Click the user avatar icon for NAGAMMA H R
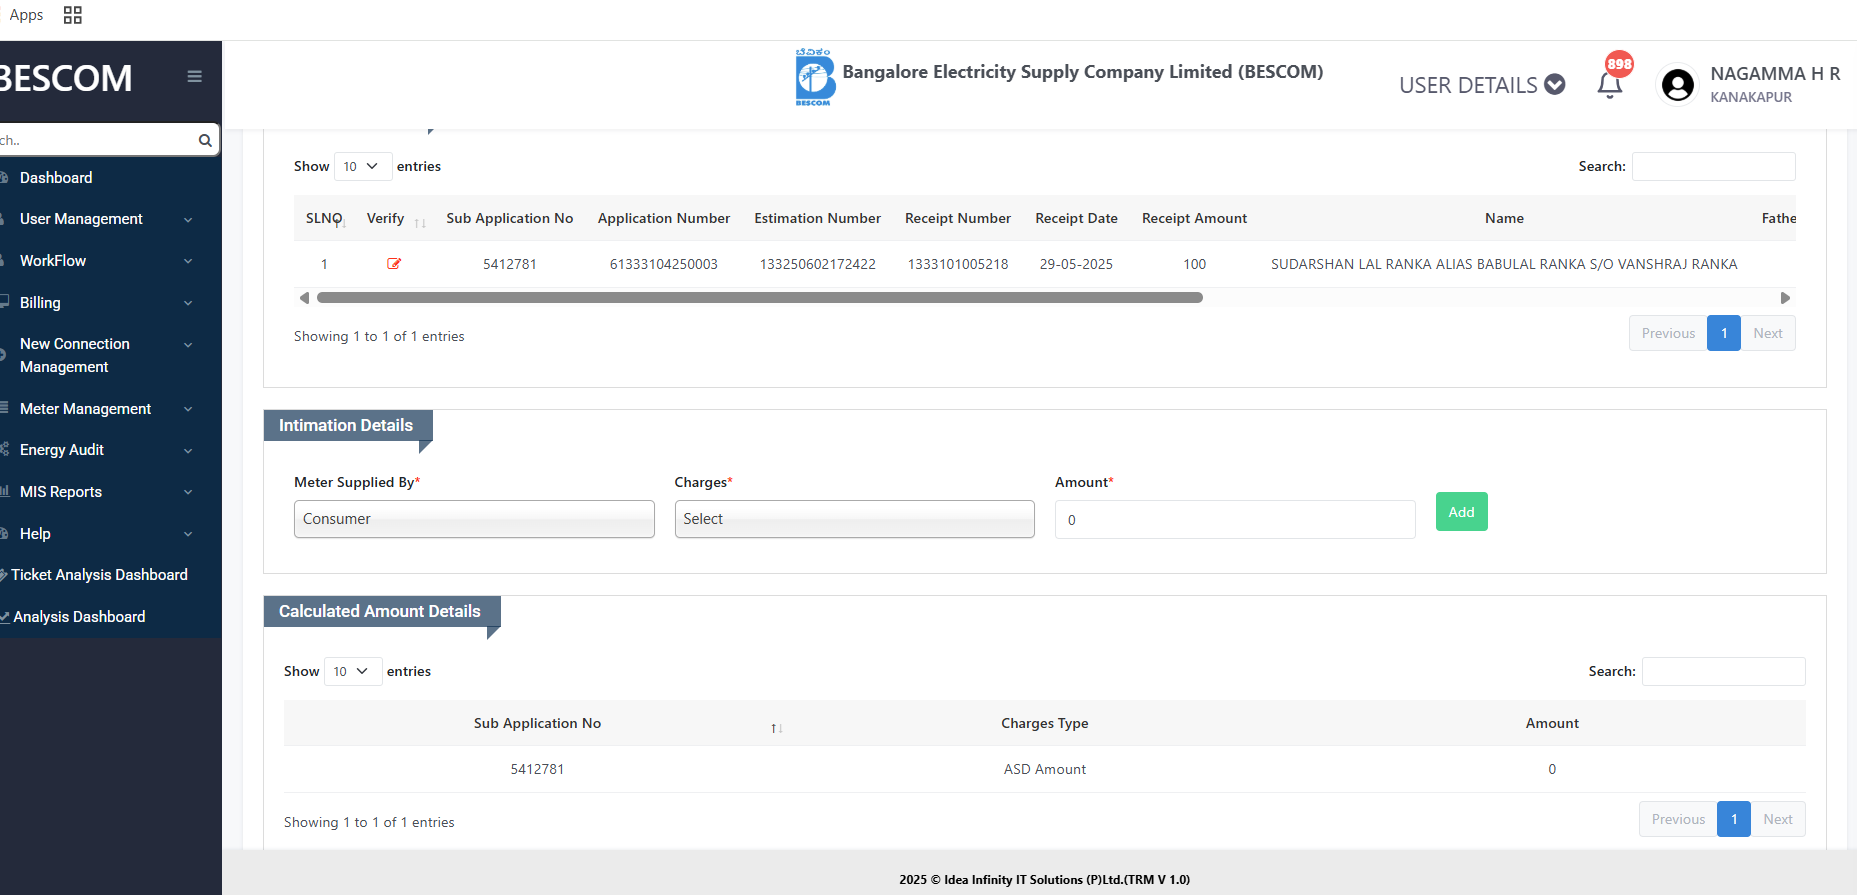 (1678, 85)
